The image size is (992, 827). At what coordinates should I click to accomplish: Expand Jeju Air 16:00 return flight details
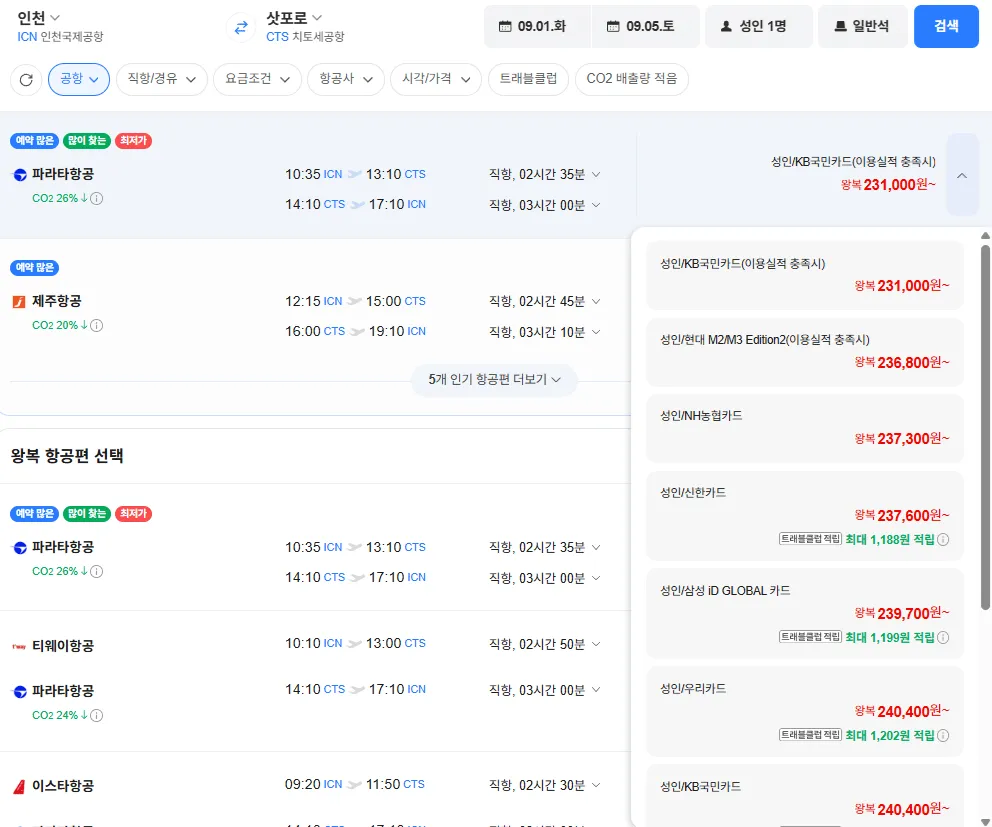(x=596, y=332)
